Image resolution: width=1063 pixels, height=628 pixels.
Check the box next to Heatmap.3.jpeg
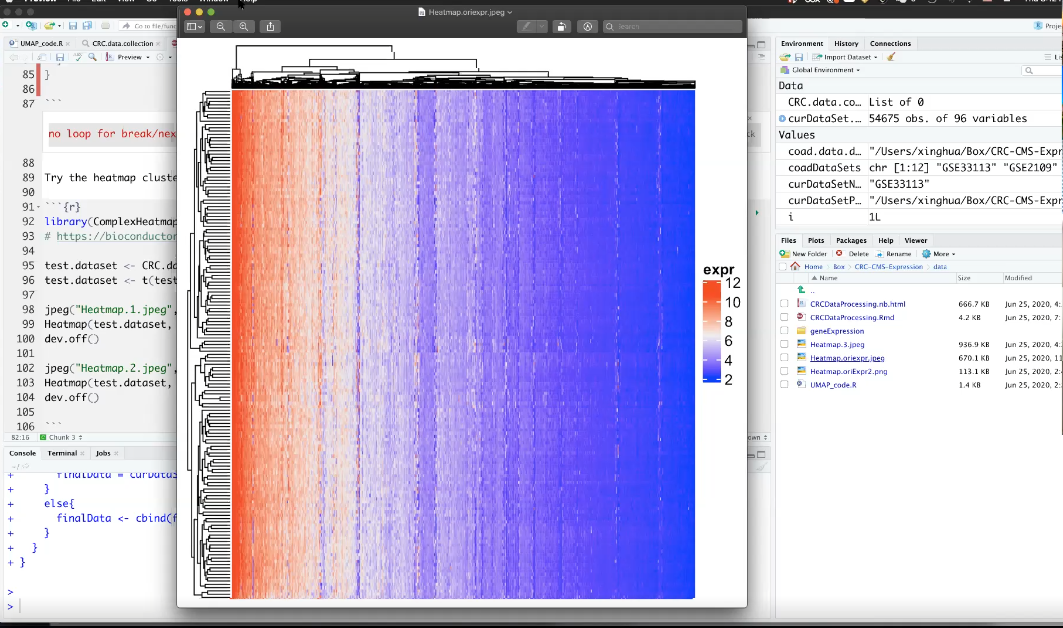tap(784, 344)
